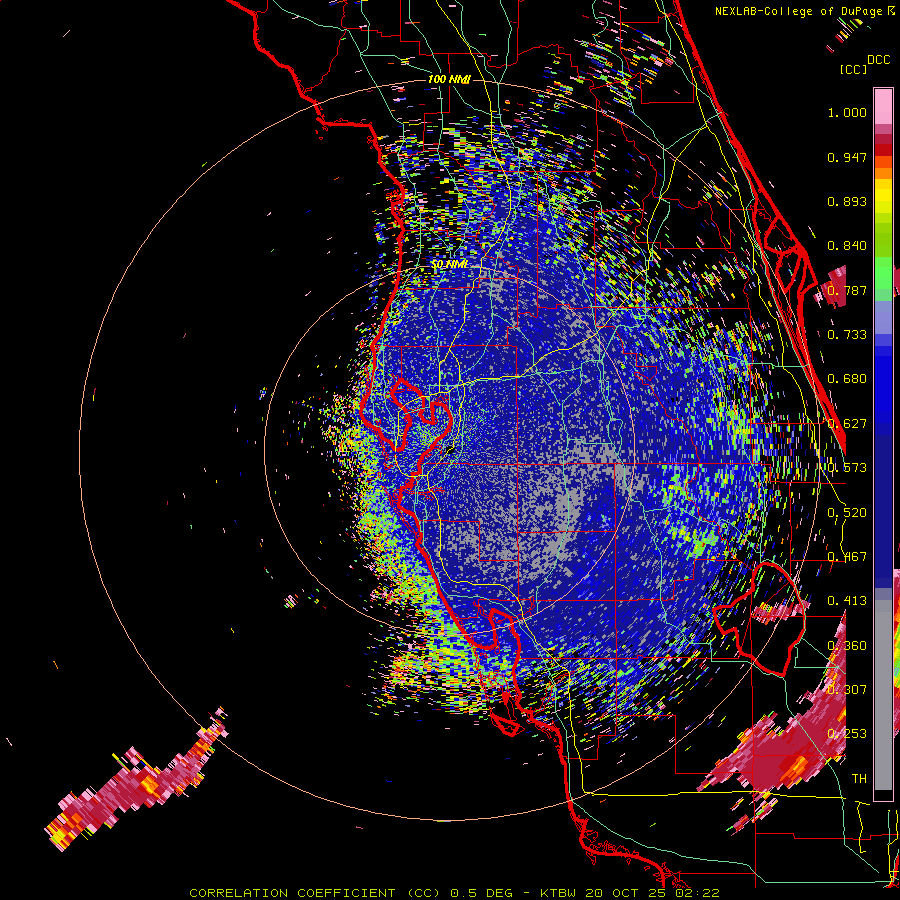Select the green swatch beside 0.840
The height and width of the screenshot is (900, 900).
883,246
